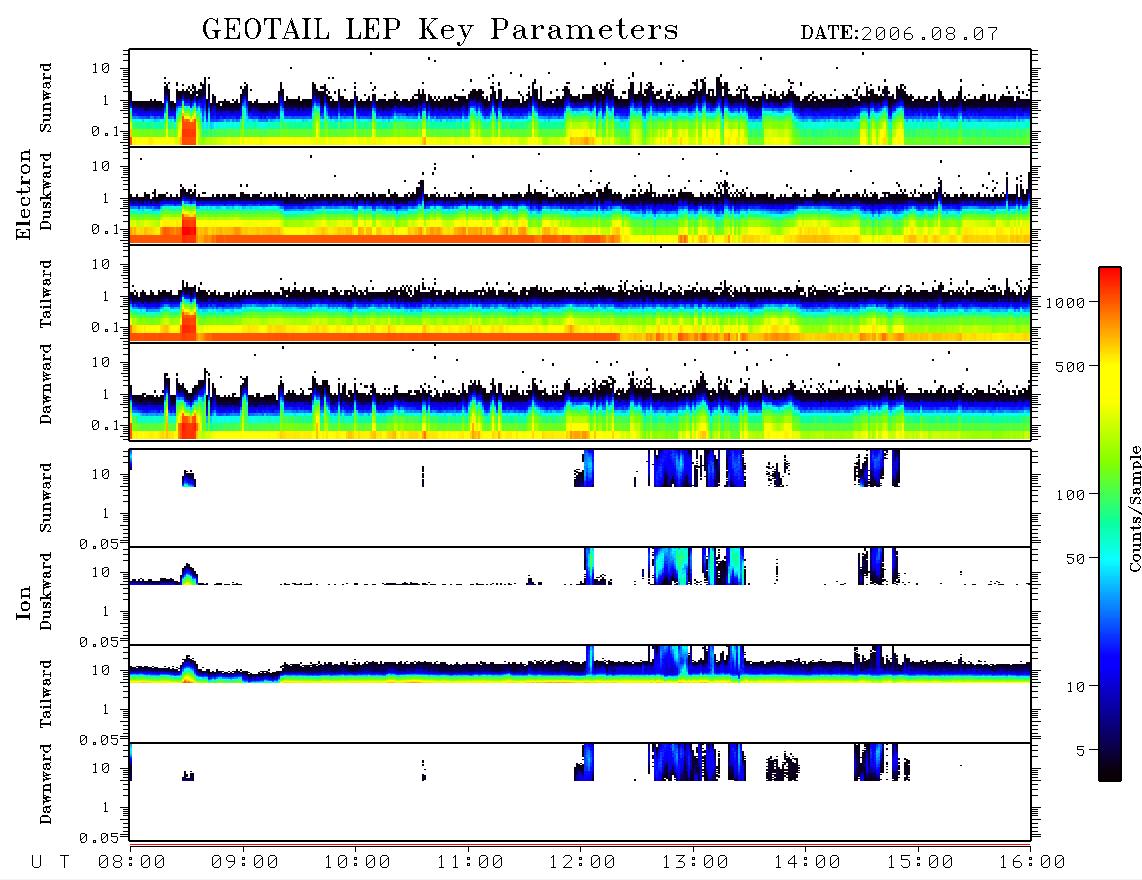The width and height of the screenshot is (1142, 880).
Task: Select the Ion "Sunward" panel label
Action: tap(46, 498)
